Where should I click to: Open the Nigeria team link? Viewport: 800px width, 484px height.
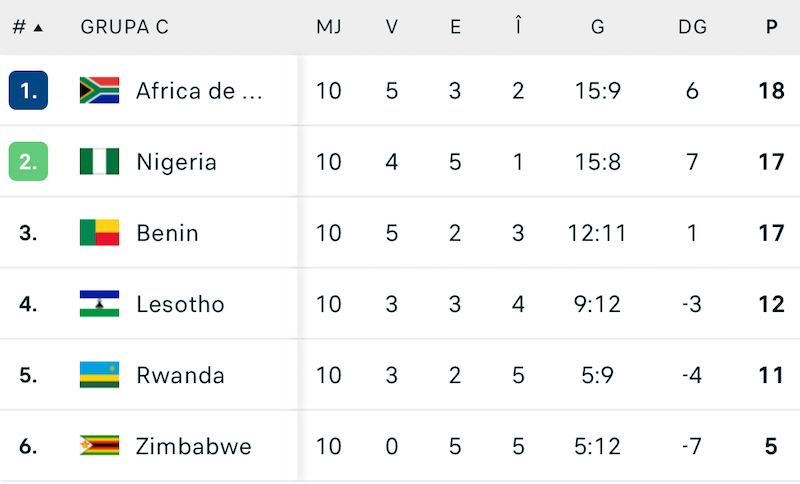point(176,162)
